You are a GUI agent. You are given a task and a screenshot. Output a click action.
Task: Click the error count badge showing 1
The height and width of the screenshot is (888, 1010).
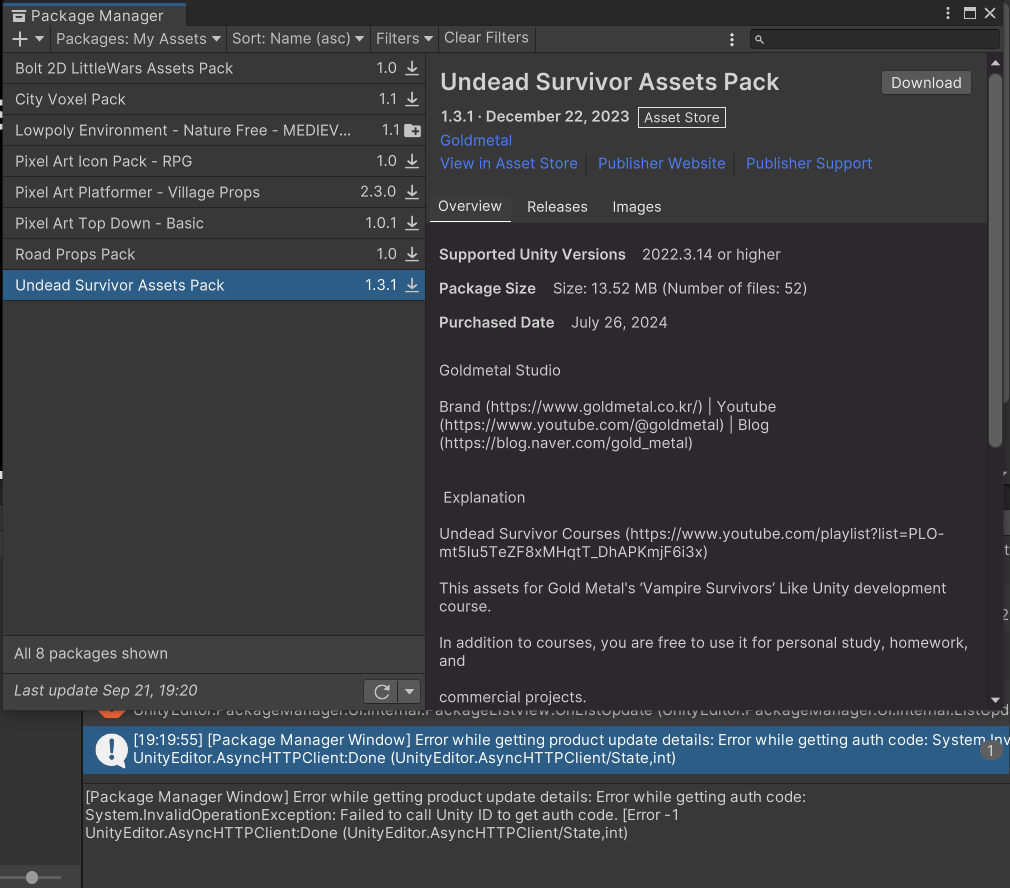(x=991, y=750)
